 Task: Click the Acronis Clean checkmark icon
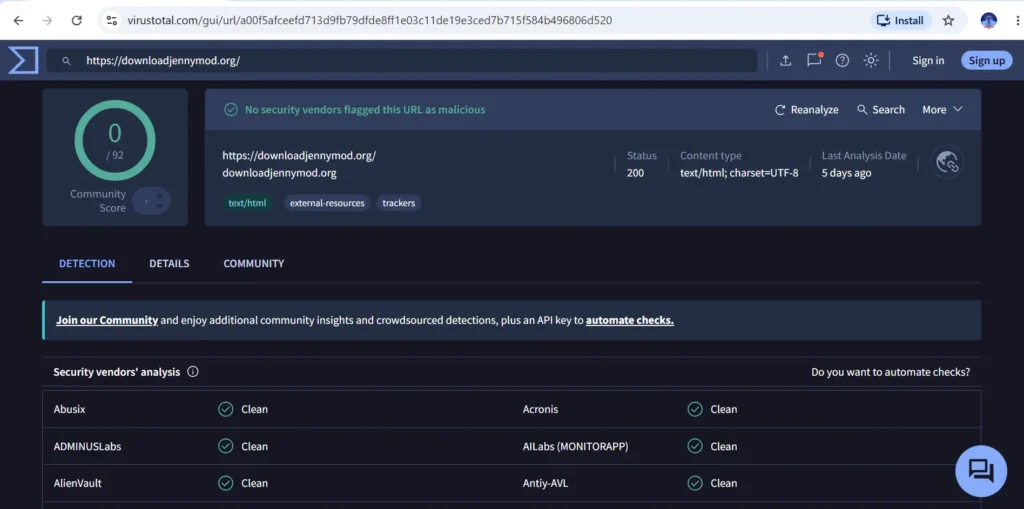[x=695, y=409]
